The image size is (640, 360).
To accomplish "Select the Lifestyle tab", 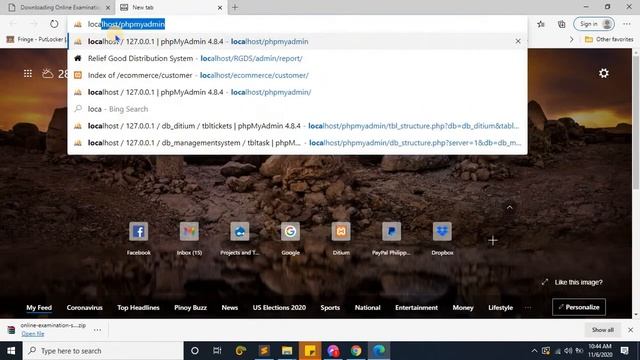I will click(x=500, y=307).
